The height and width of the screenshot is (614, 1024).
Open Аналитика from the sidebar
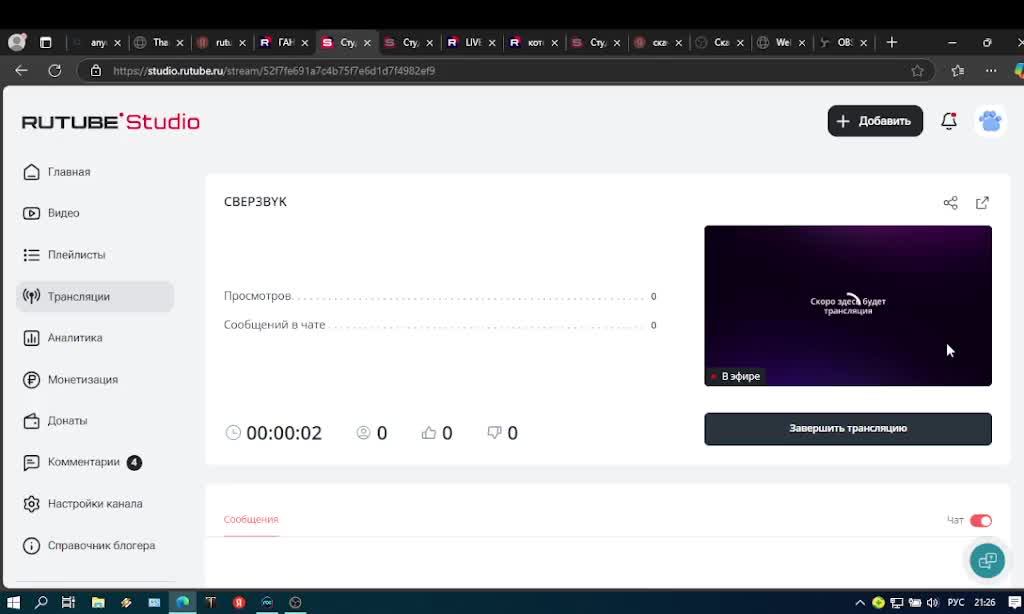[x=63, y=338]
